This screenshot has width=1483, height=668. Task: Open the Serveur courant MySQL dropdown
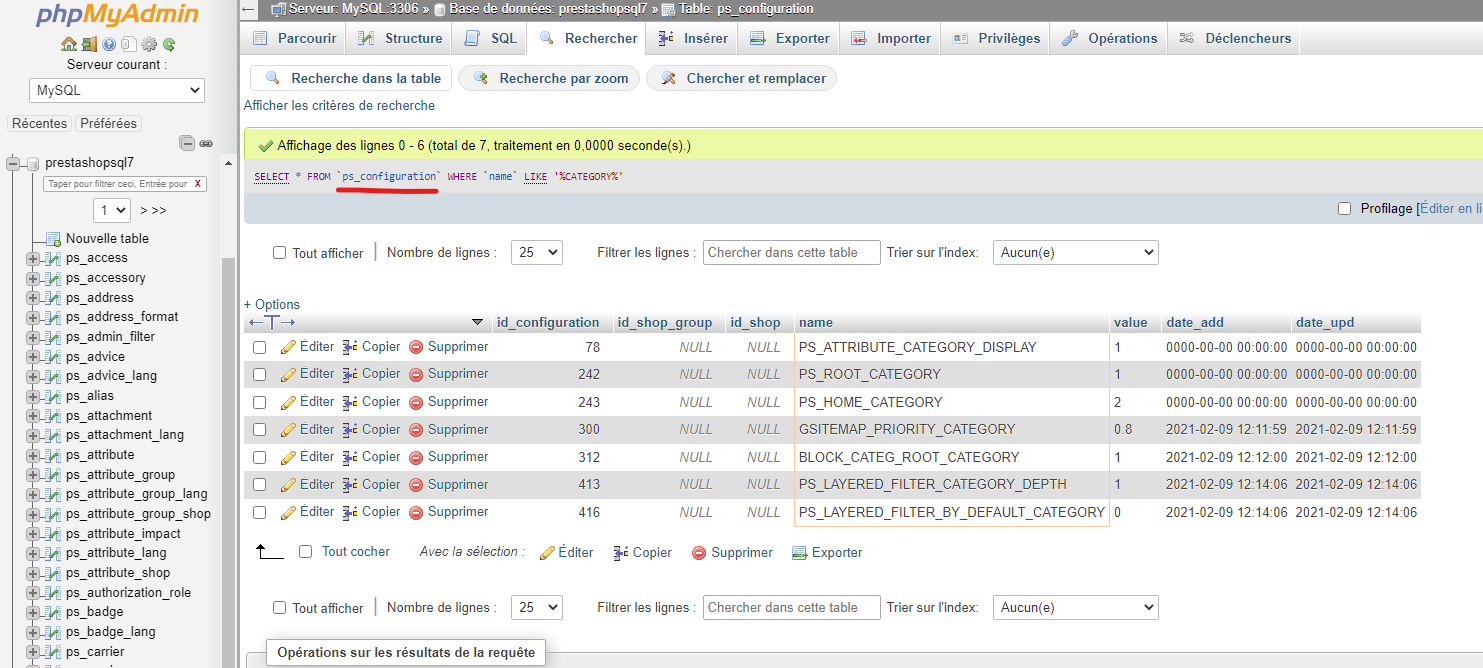(117, 90)
